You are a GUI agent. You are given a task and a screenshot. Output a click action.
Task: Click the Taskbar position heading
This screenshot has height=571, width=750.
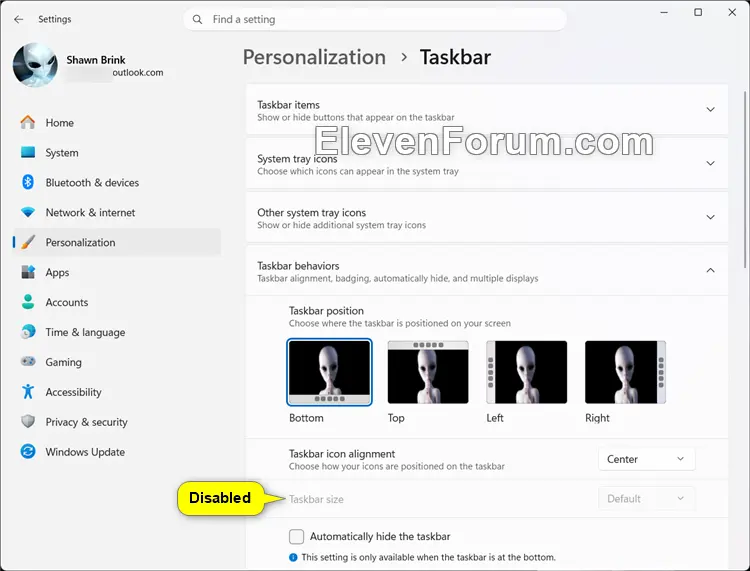click(326, 311)
